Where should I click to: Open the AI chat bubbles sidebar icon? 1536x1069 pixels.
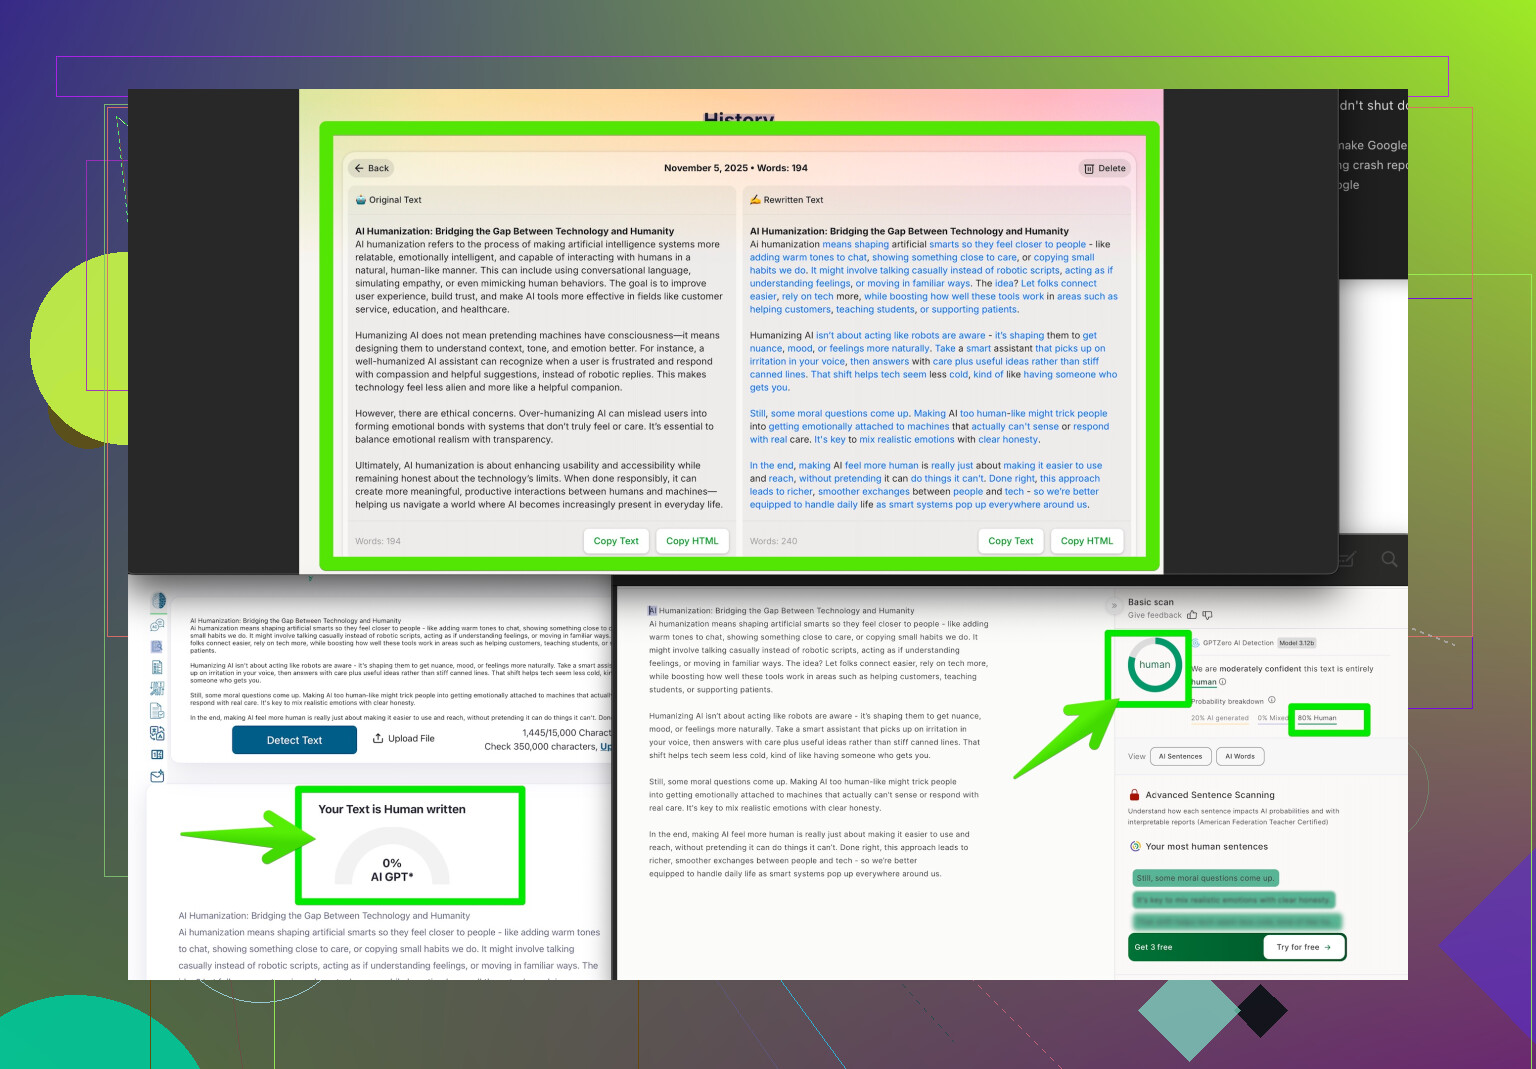[x=157, y=625]
